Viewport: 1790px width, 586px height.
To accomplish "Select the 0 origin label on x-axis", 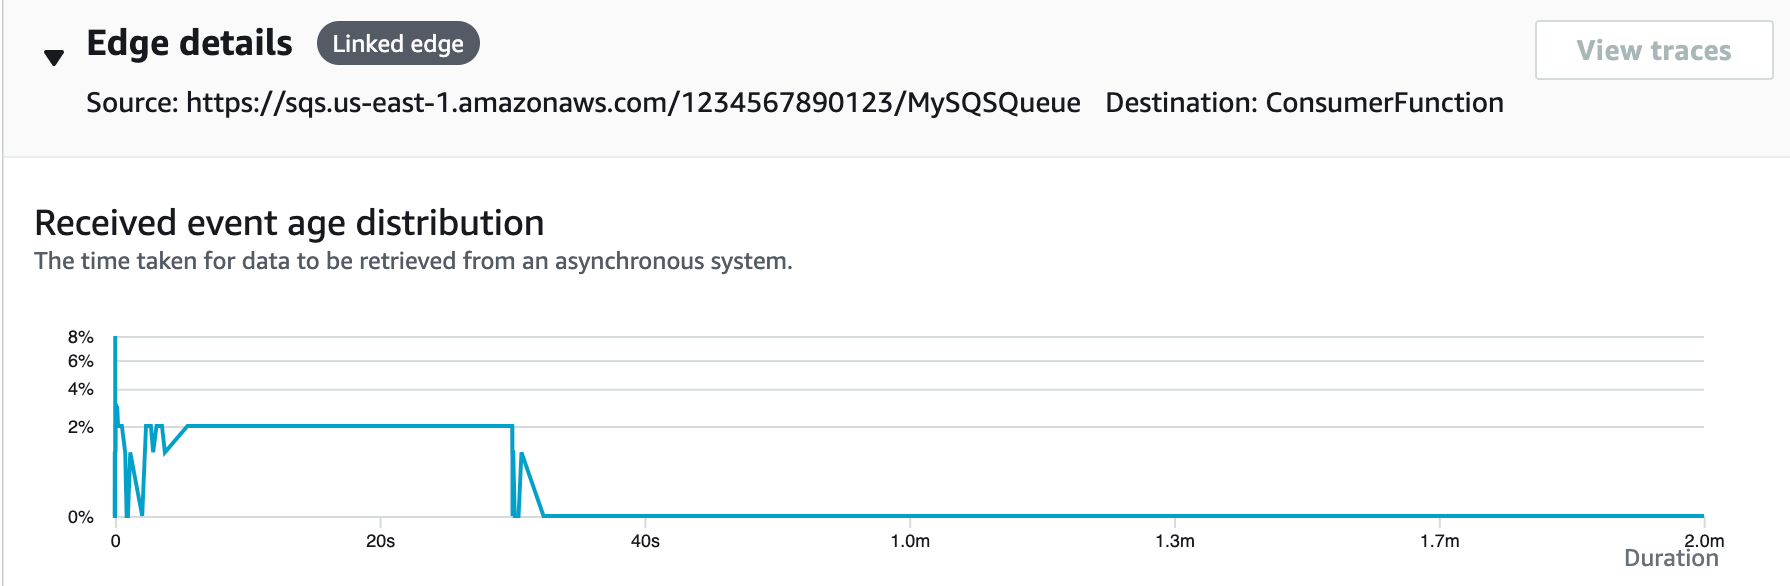I will coord(115,540).
